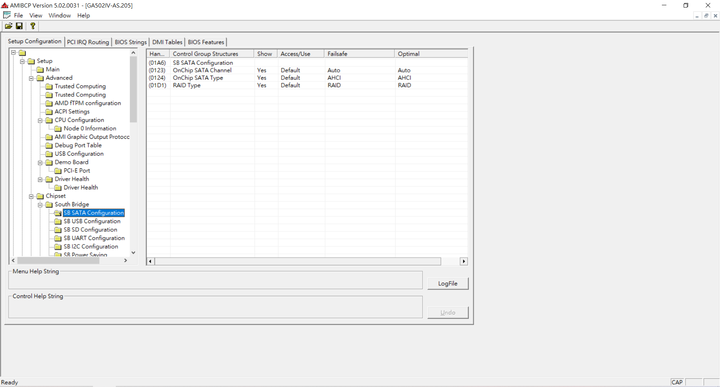Image resolution: width=720 pixels, height=387 pixels.
Task: Collapse the root tree node toggle
Action: click(13, 53)
